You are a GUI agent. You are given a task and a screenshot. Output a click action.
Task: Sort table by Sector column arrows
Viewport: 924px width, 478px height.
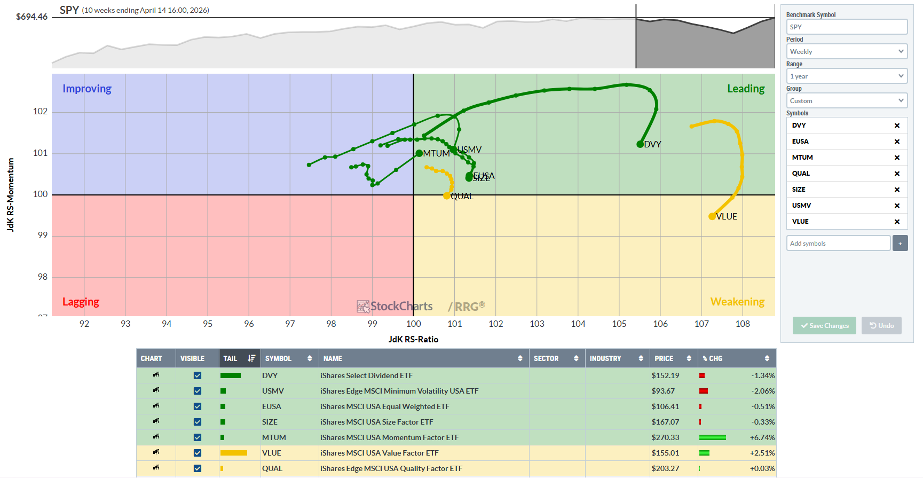(576, 358)
